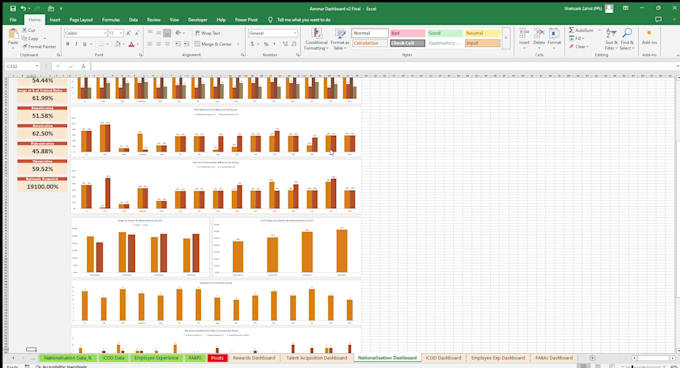Undo the last action in Quick Access Toolbar

click(x=23, y=8)
